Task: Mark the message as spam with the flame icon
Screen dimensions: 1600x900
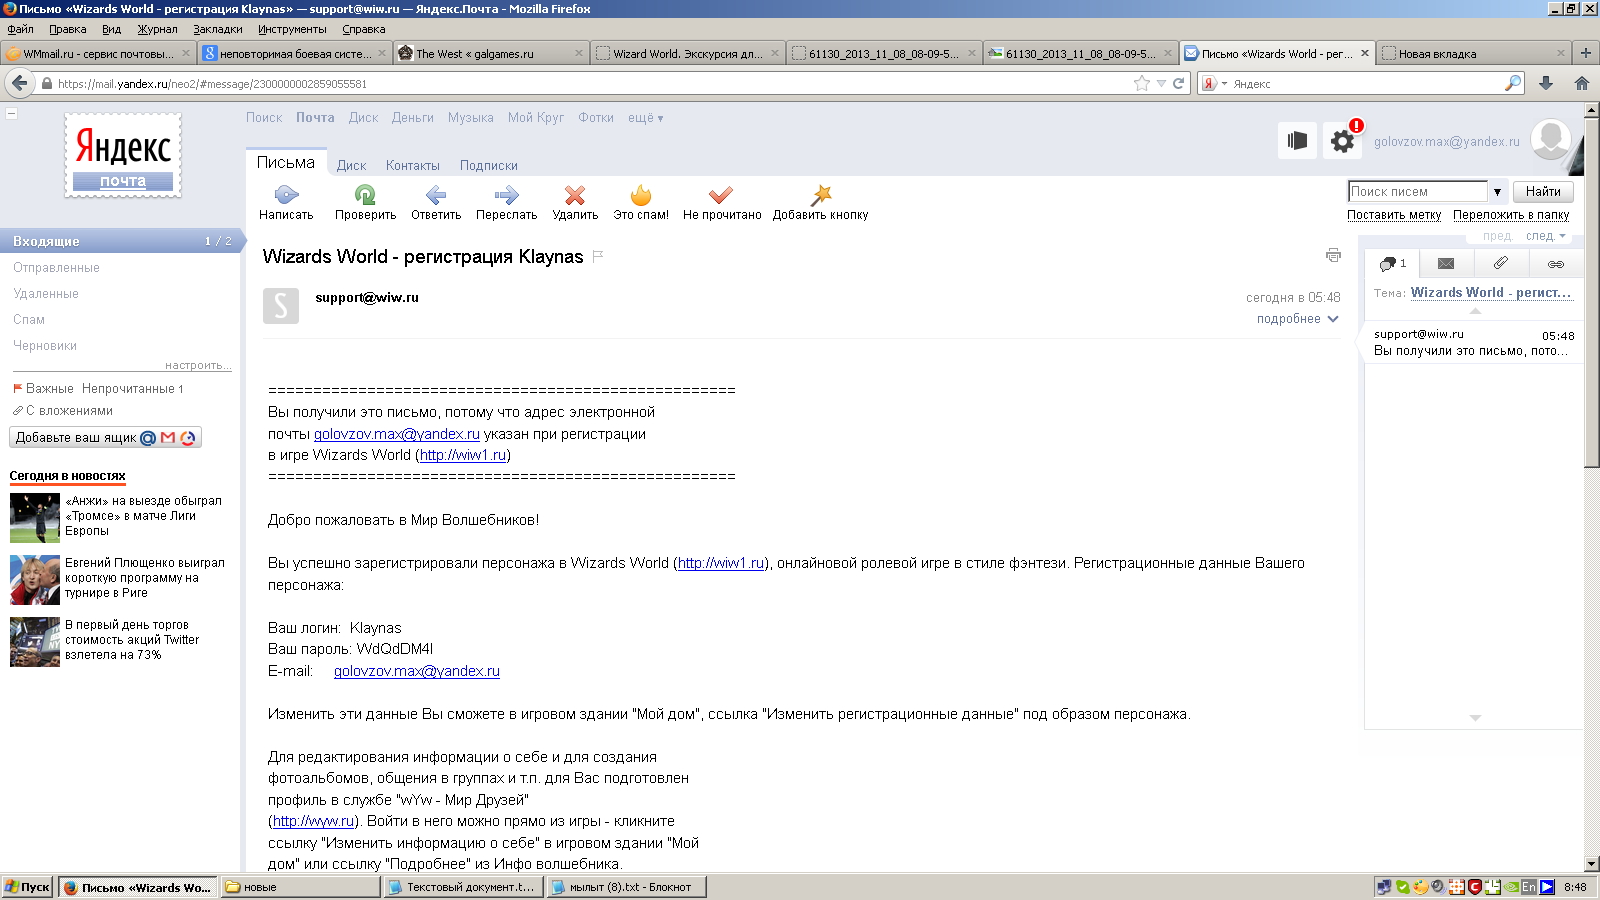Action: tap(641, 195)
